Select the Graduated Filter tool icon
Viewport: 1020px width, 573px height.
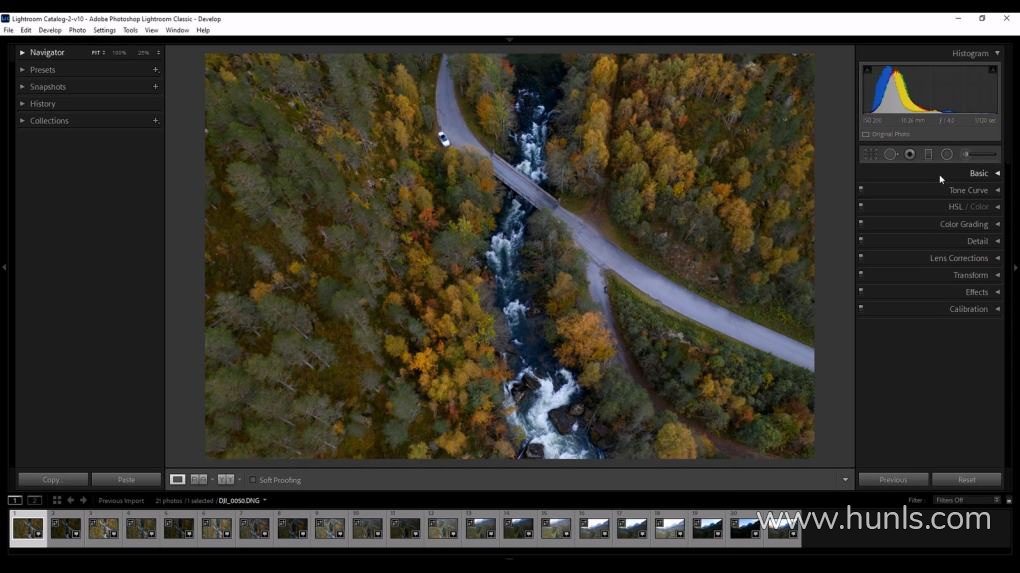click(x=929, y=154)
